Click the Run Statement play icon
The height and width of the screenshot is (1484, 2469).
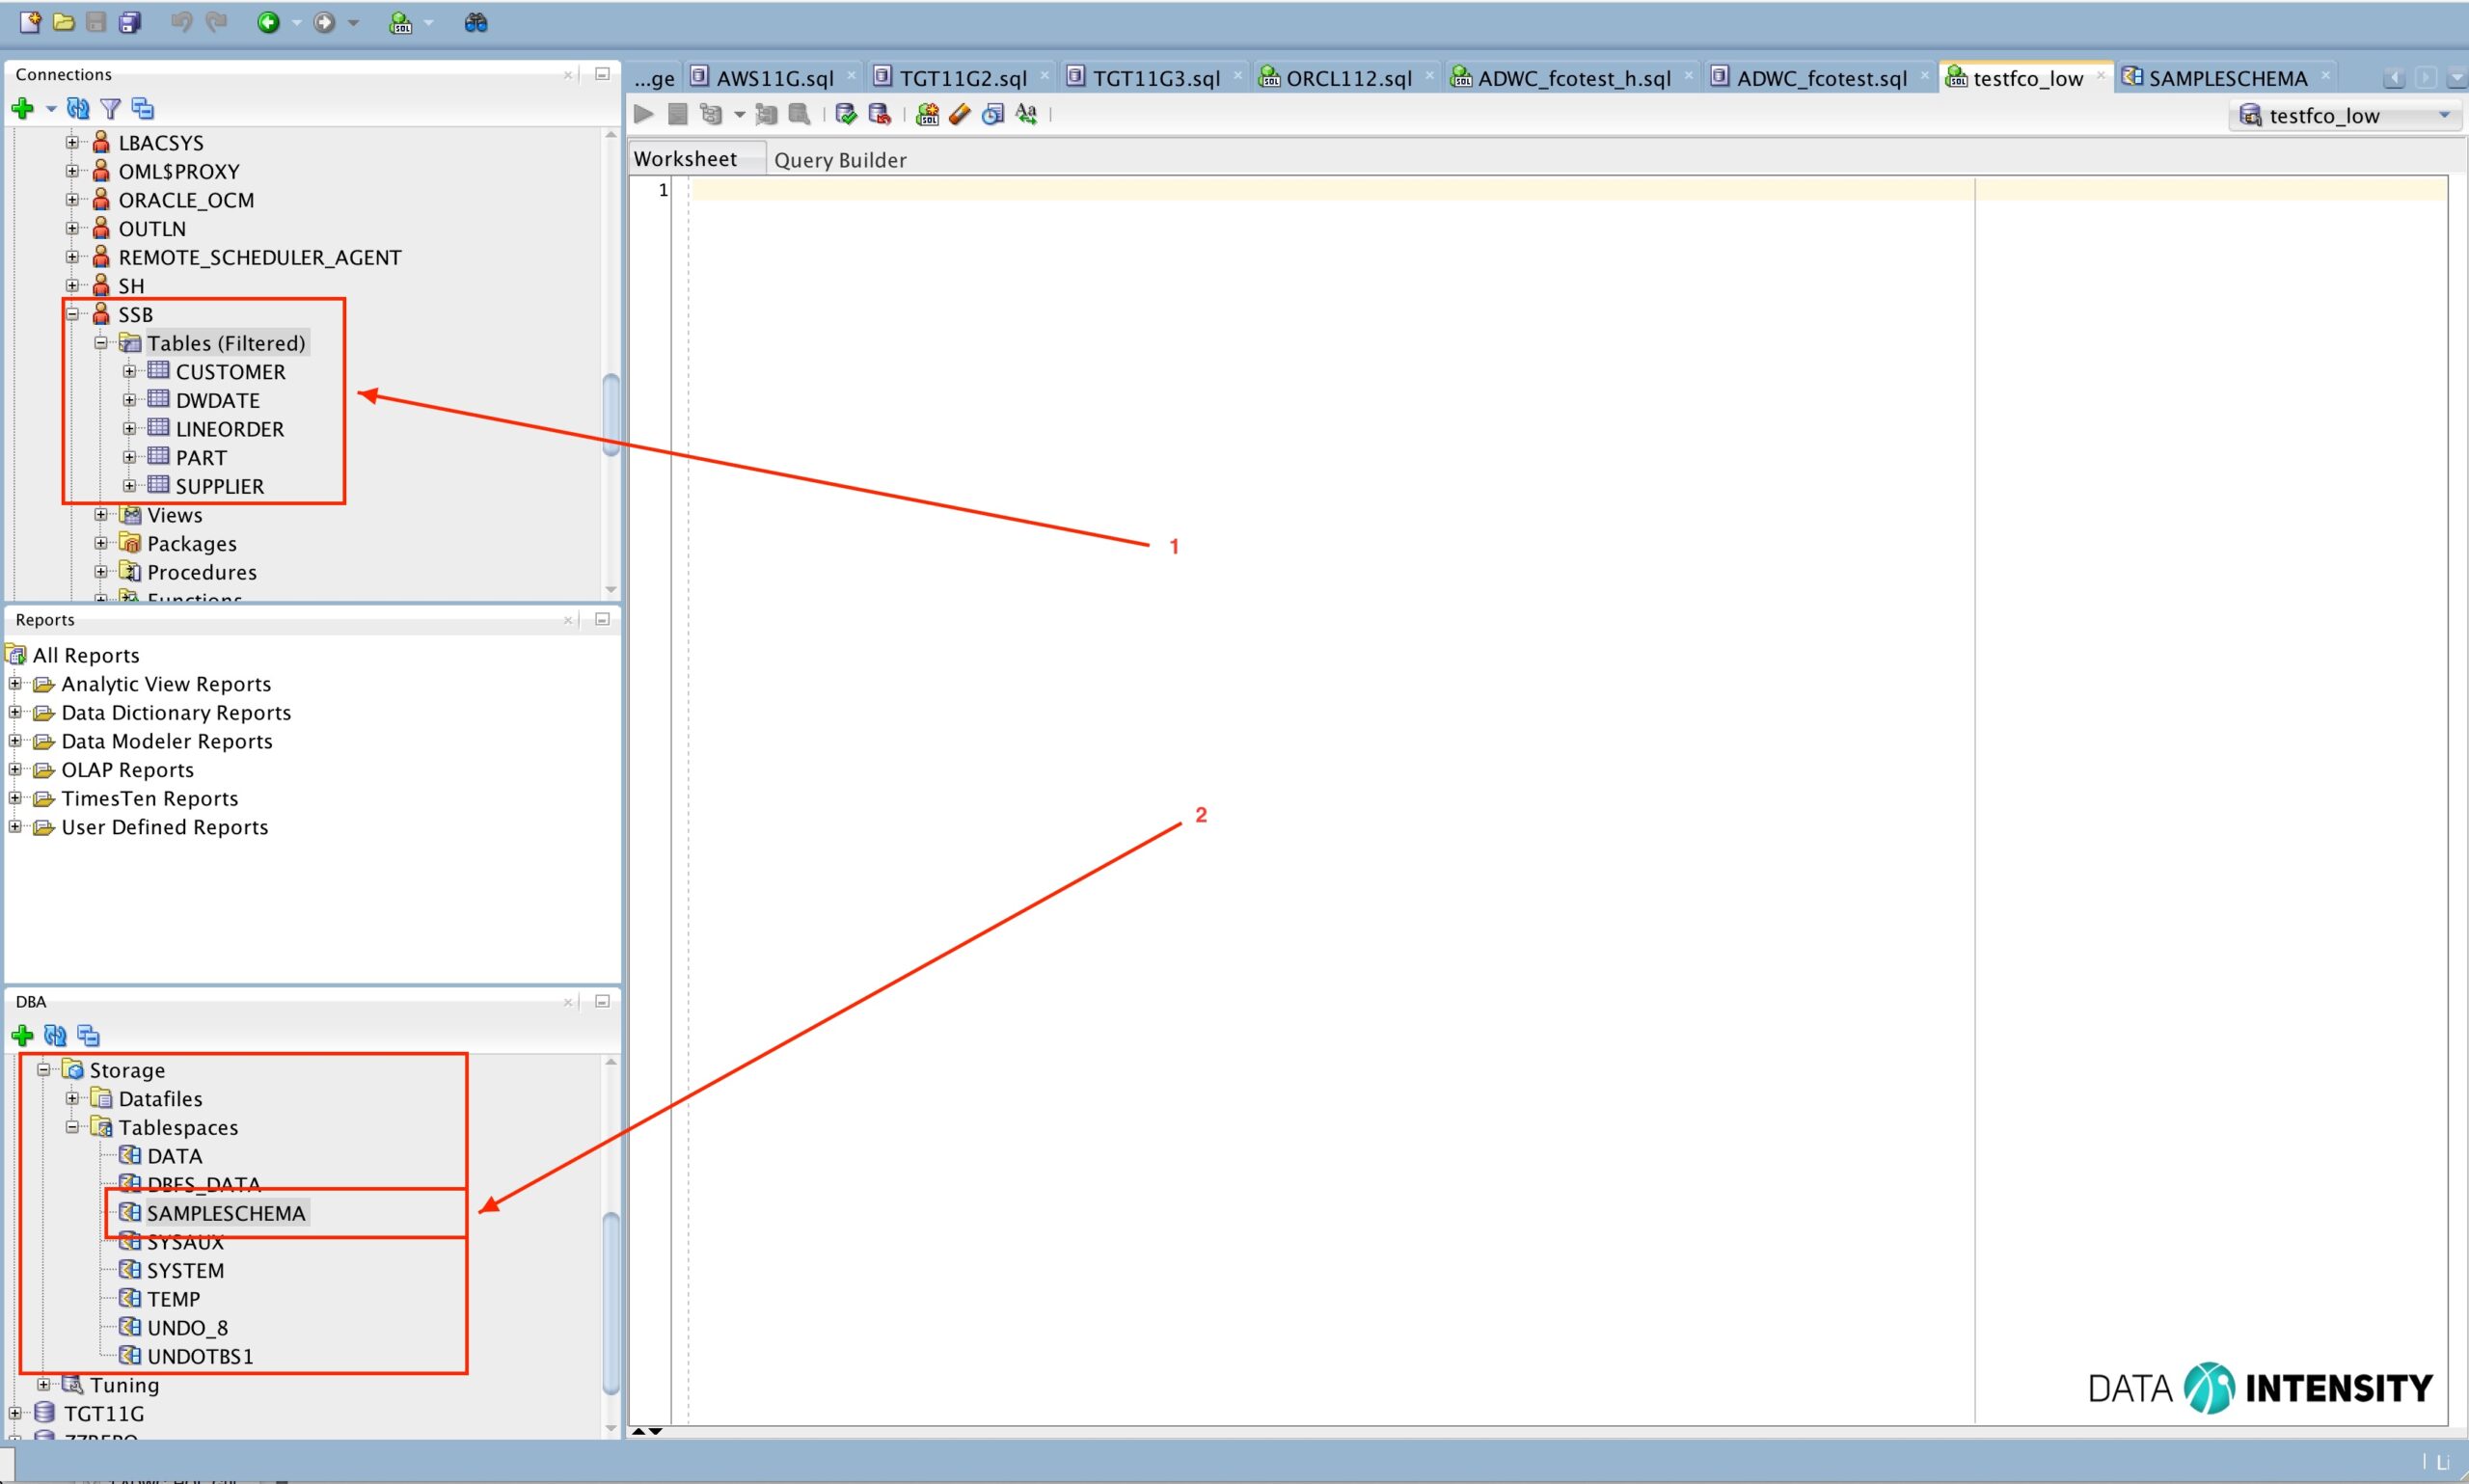(644, 114)
